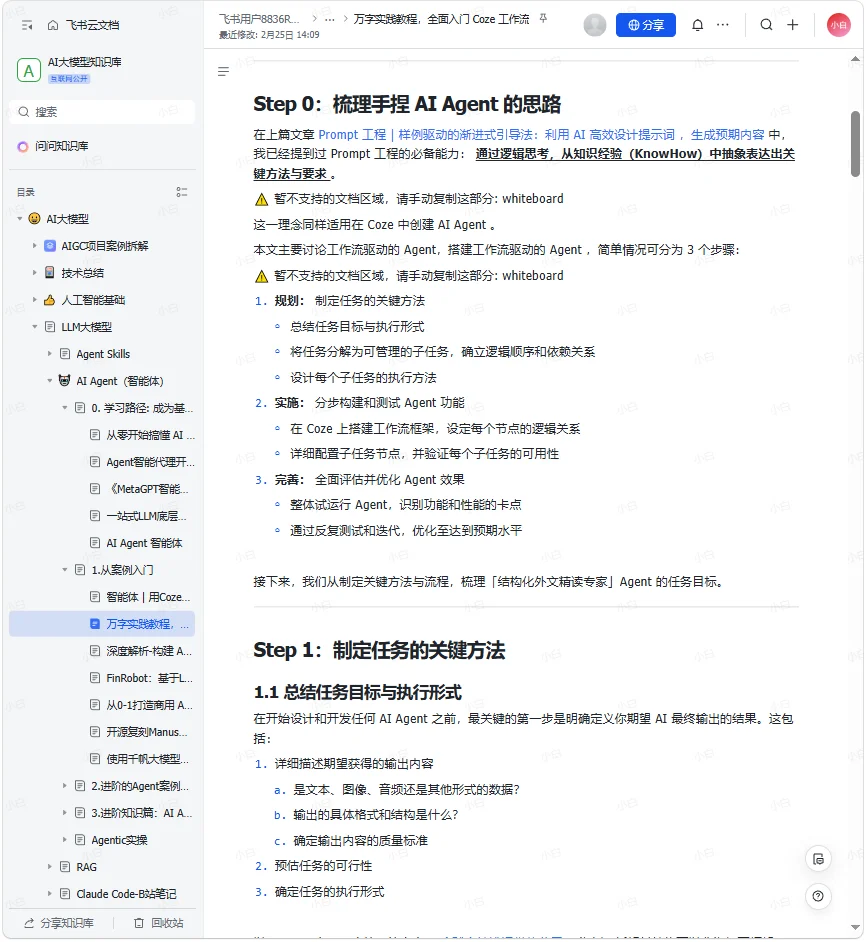Open the notifications bell

(697, 25)
